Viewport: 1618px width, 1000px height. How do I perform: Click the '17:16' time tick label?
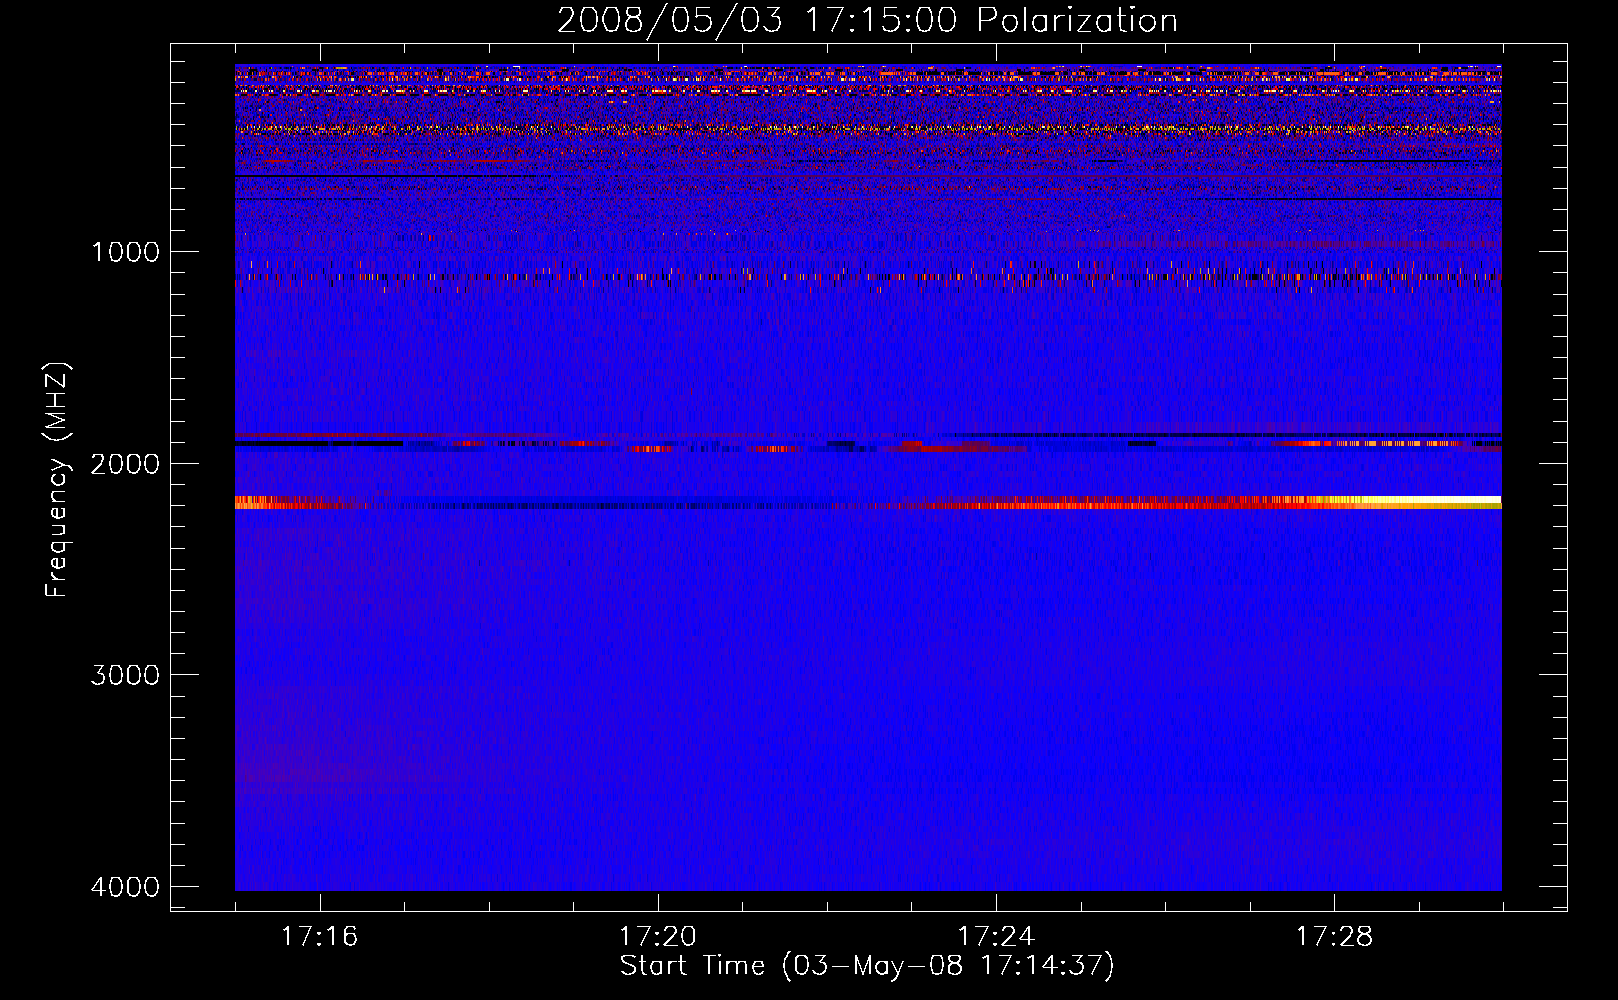[320, 937]
